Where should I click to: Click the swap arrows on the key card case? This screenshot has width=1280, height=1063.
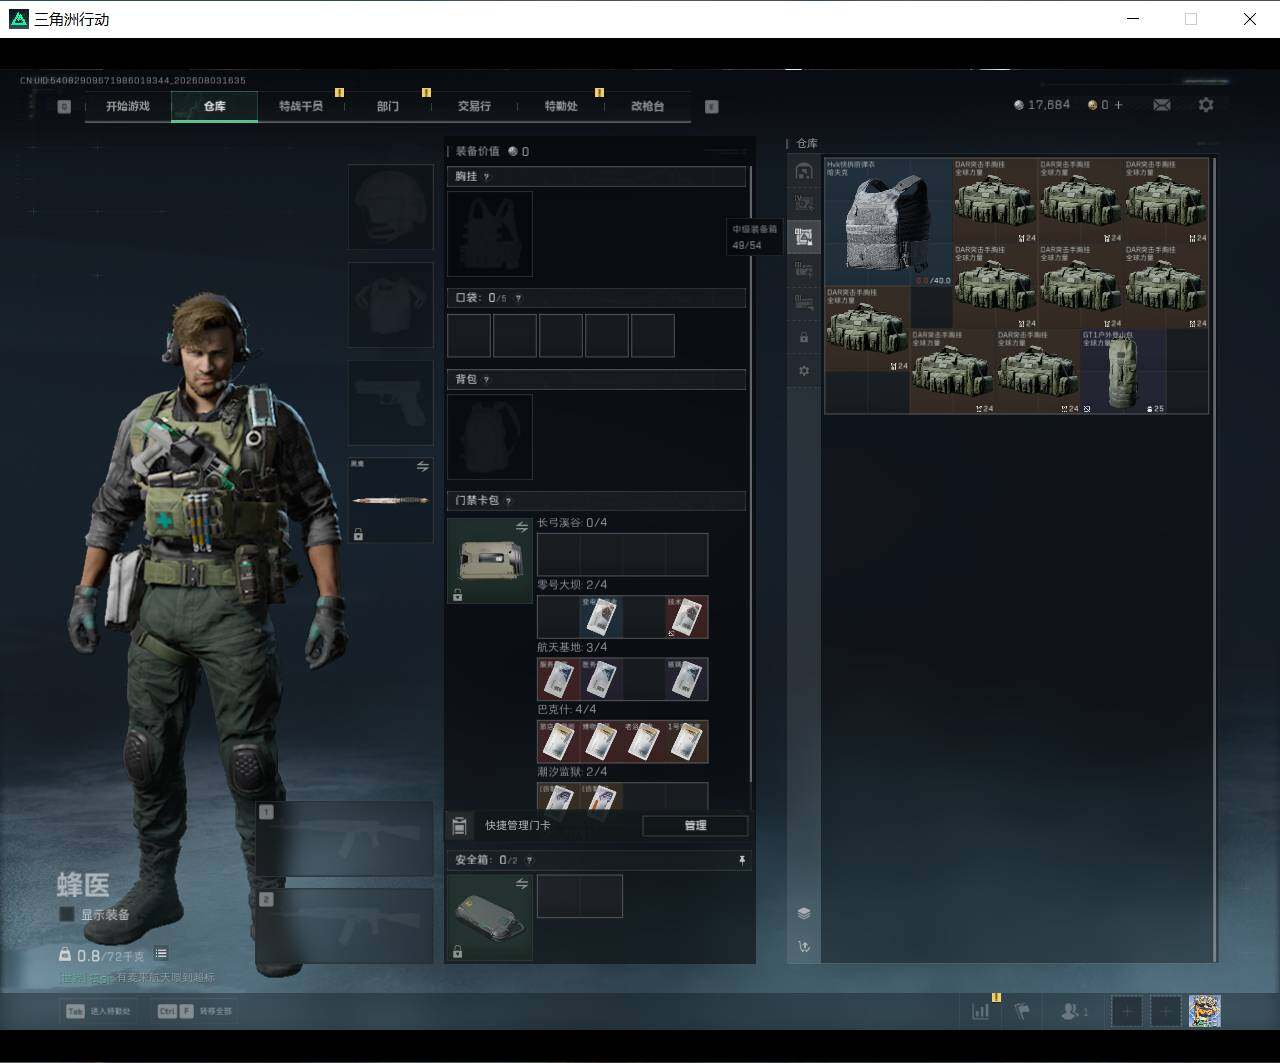[522, 527]
